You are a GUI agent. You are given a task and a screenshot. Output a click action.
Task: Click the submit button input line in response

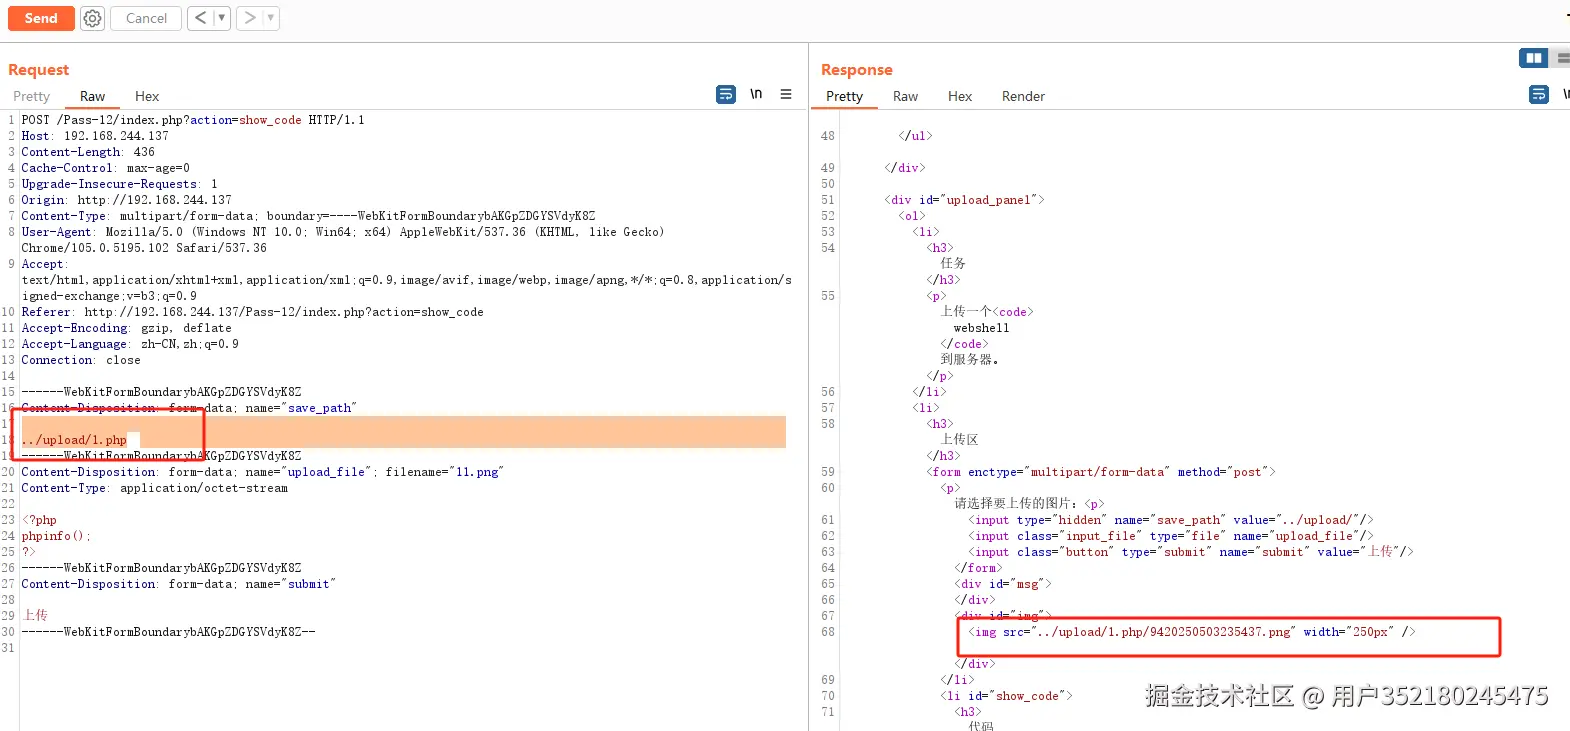[1190, 552]
